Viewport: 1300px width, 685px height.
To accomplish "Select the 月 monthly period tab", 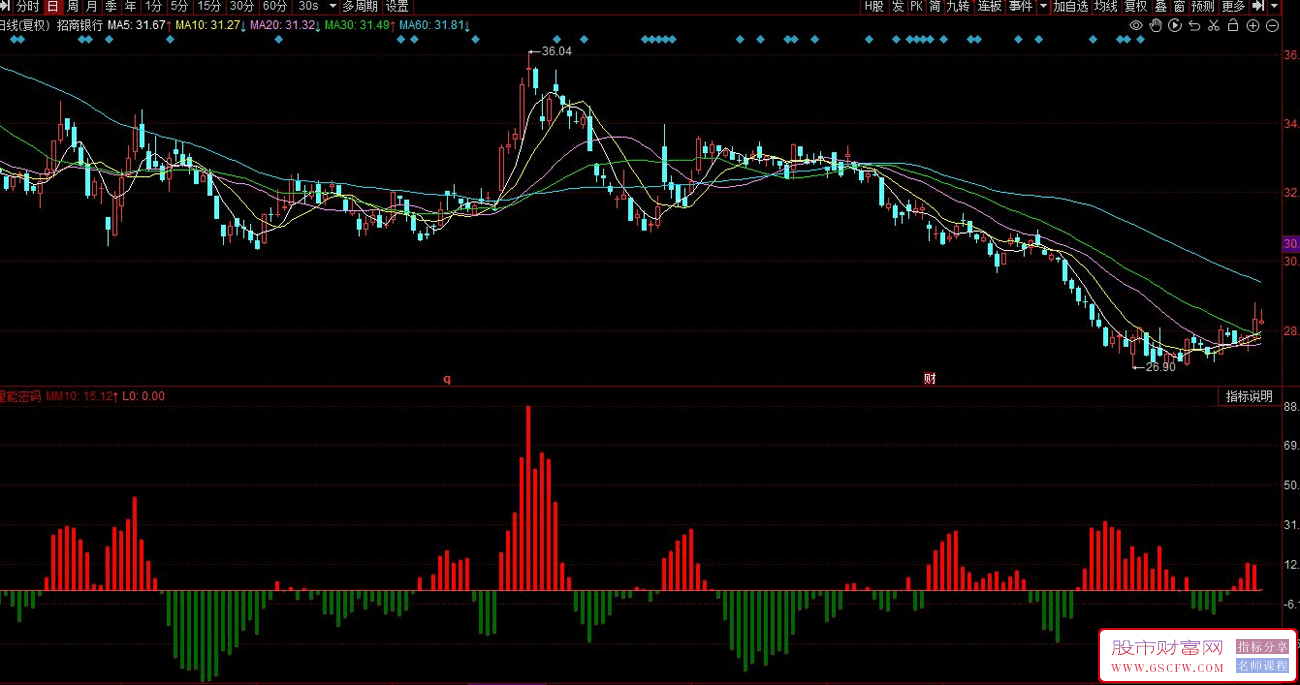I will click(92, 6).
